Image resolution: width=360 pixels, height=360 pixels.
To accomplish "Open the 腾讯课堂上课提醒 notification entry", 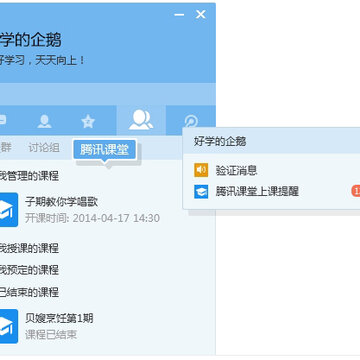I will click(257, 192).
